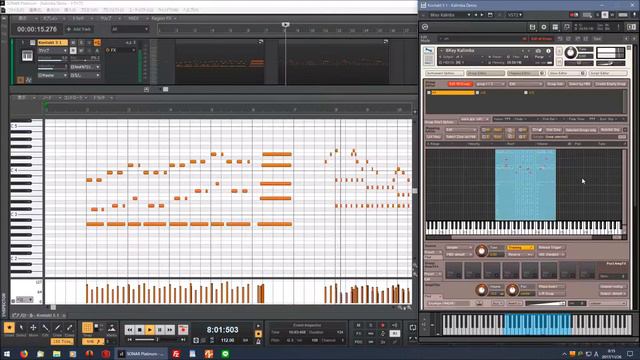Open the Script Editor tab
The width and height of the screenshot is (640, 360).
[x=608, y=73]
